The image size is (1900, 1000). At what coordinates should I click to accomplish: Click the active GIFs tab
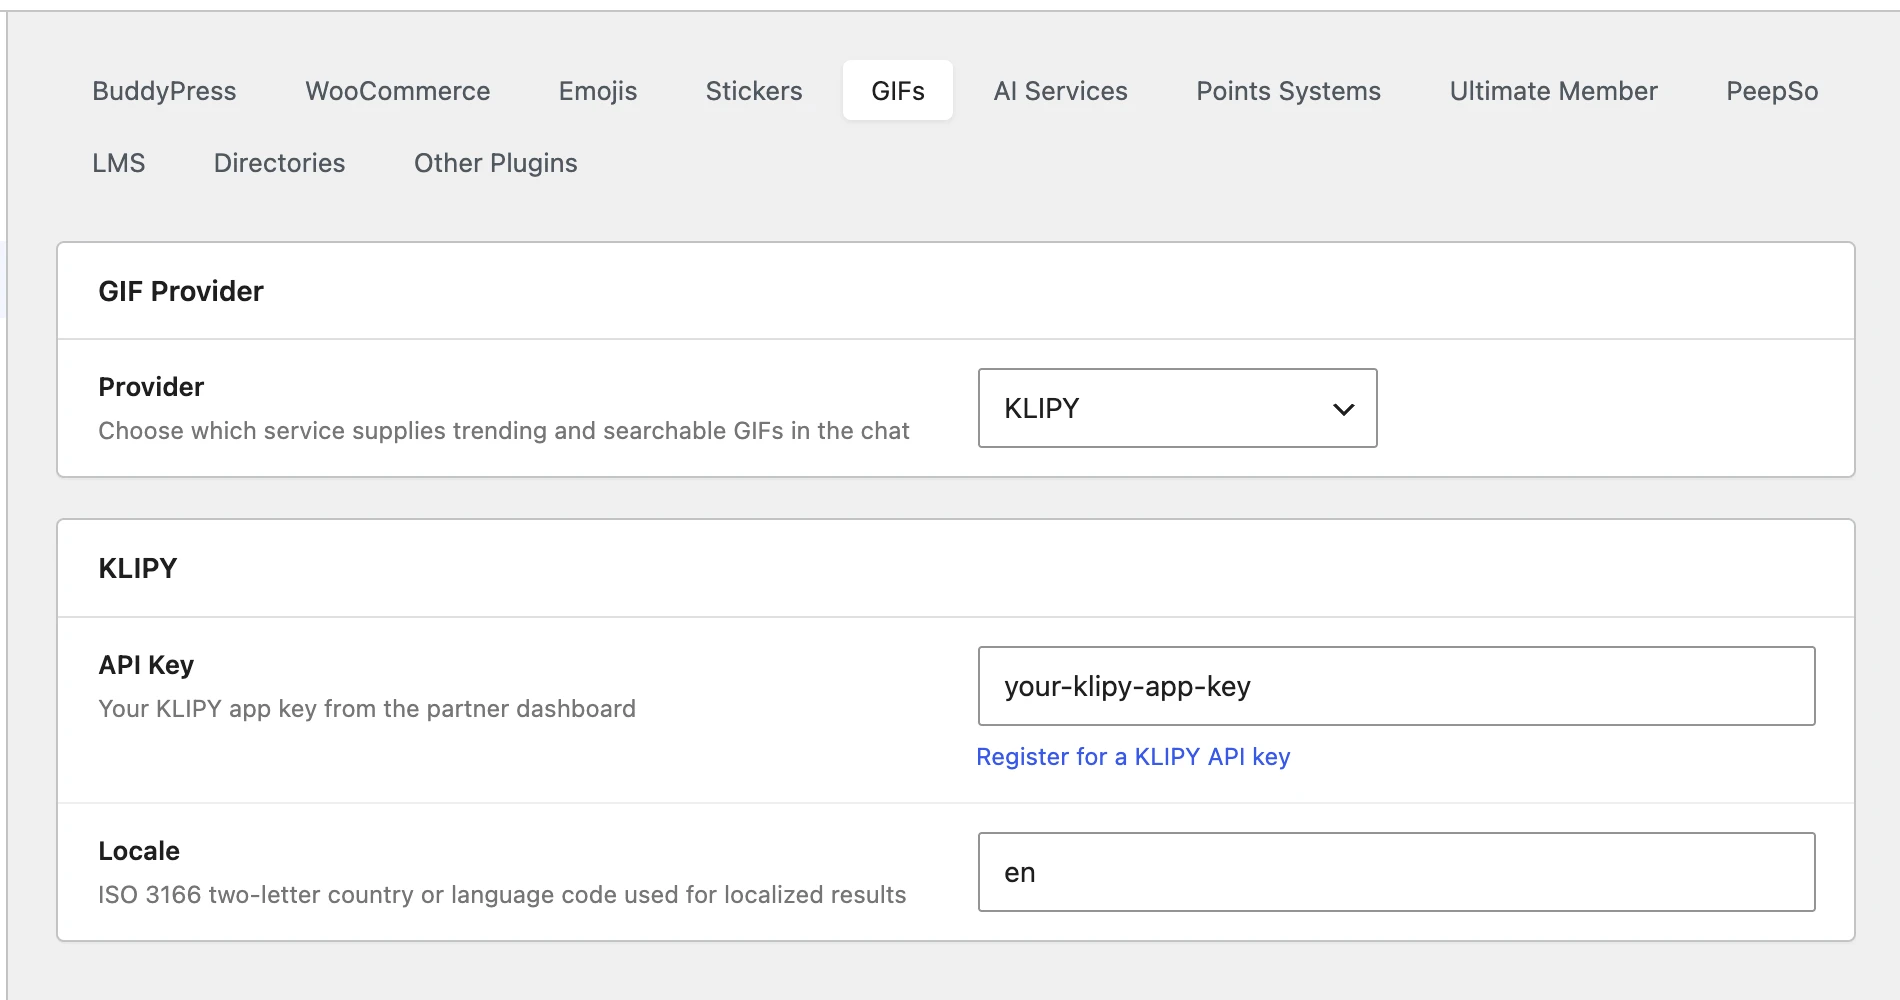(898, 91)
